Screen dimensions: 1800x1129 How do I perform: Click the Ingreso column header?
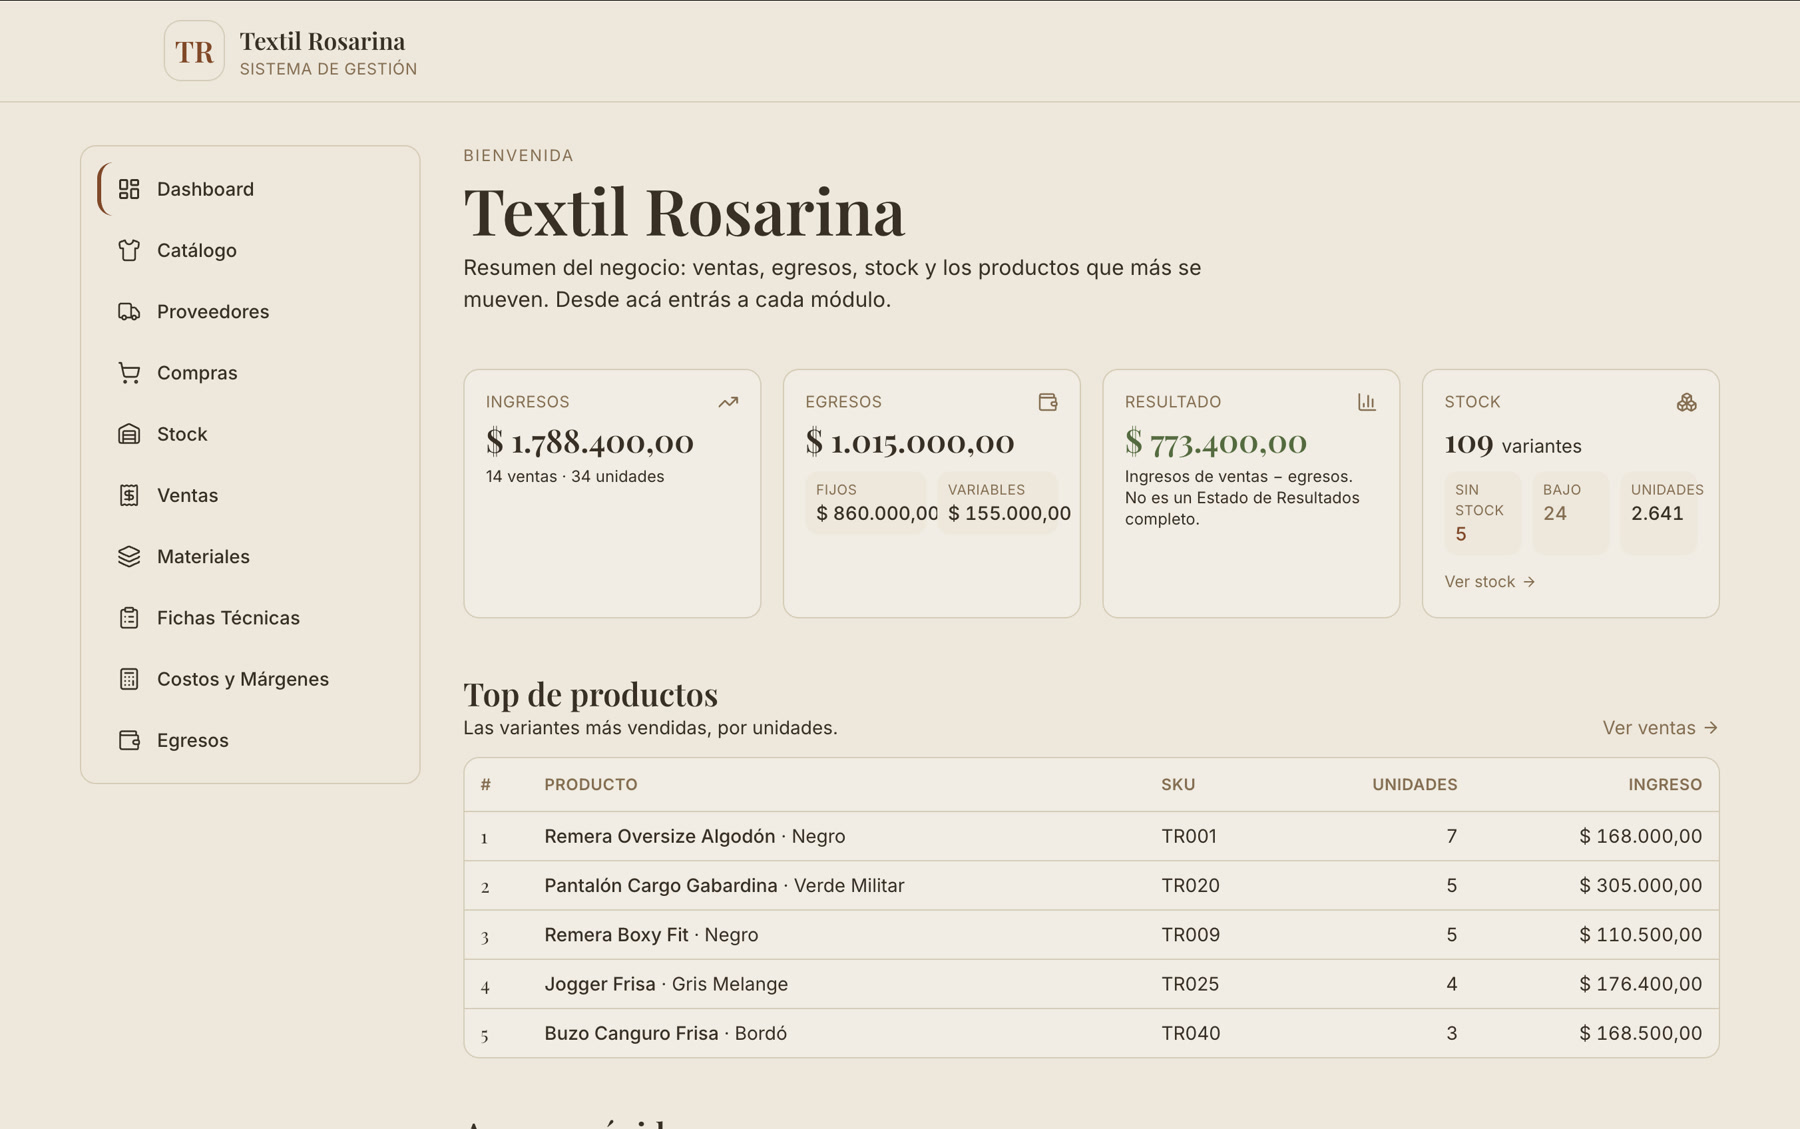pos(1665,784)
